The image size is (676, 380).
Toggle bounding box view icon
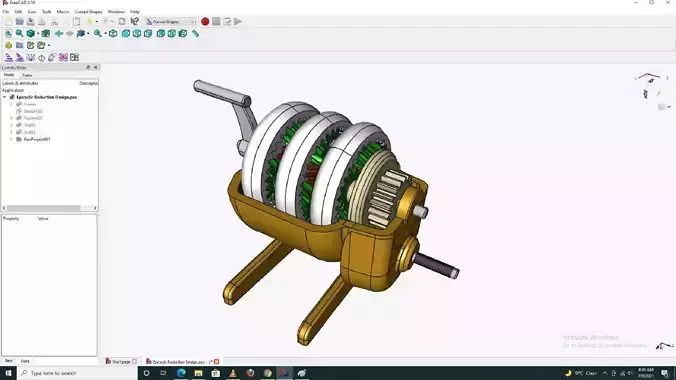click(x=45, y=34)
